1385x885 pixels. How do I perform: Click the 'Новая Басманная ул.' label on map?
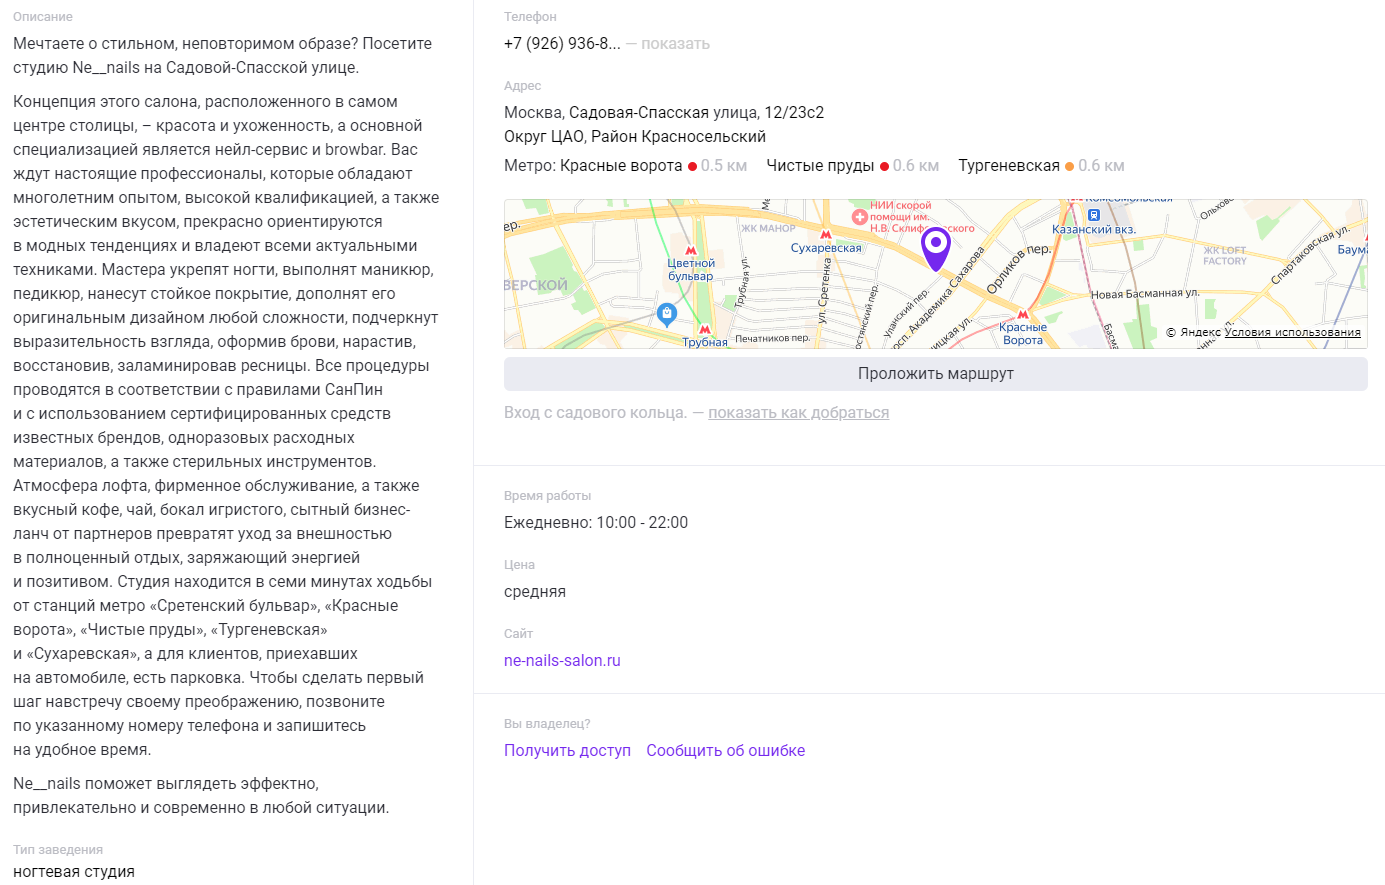point(1144,294)
